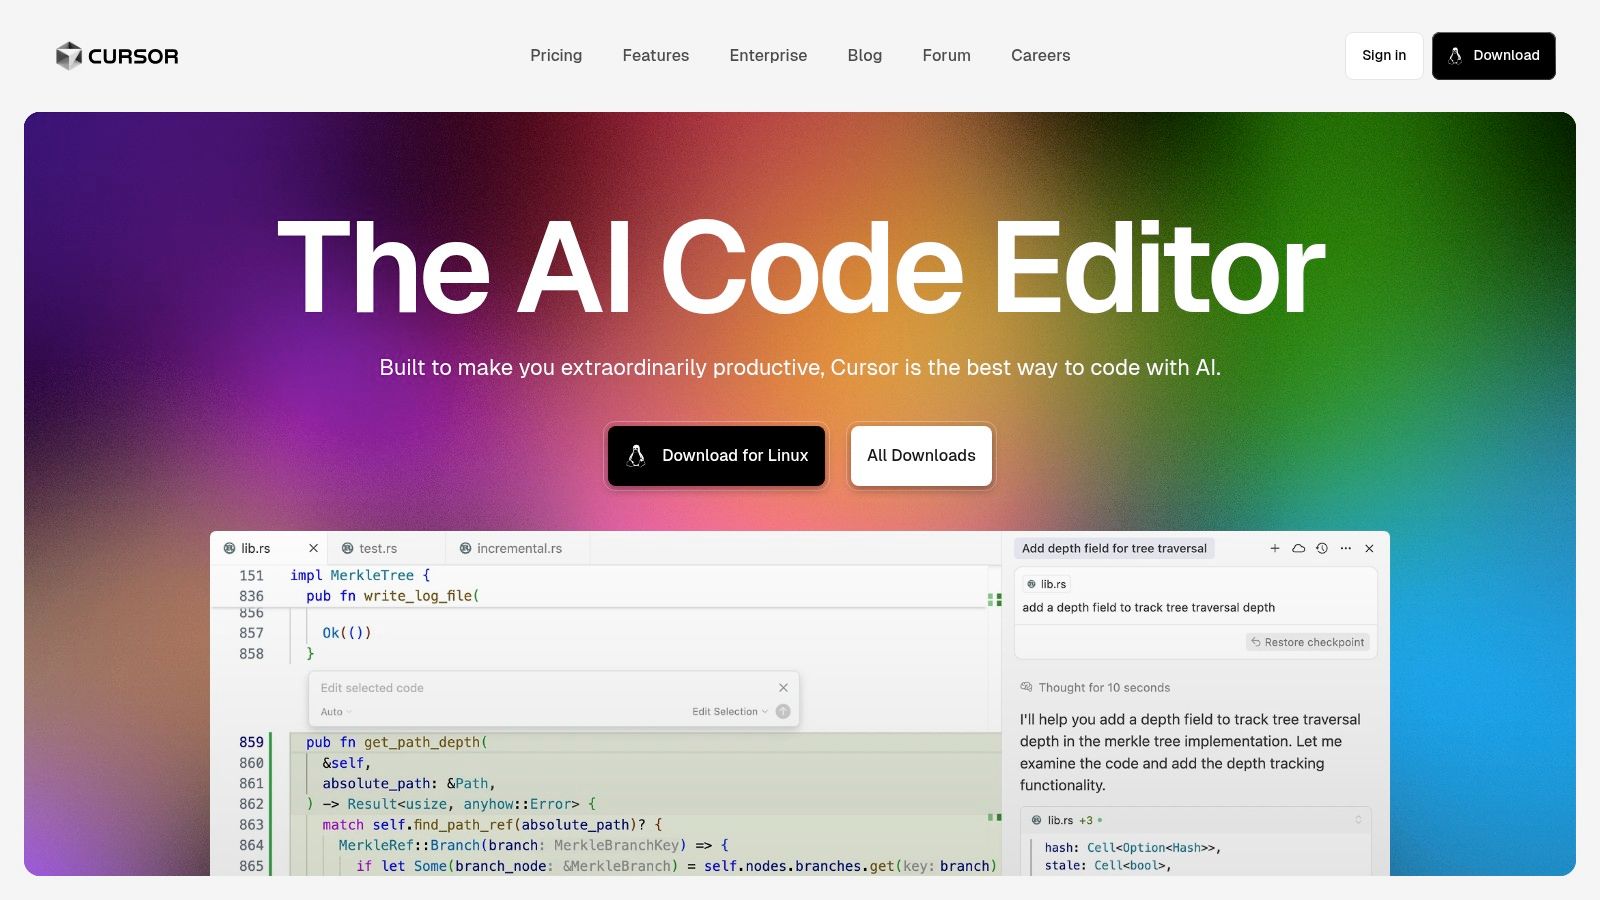
Task: Click the penguin icon in the top-right Download button
Action: coord(1455,56)
